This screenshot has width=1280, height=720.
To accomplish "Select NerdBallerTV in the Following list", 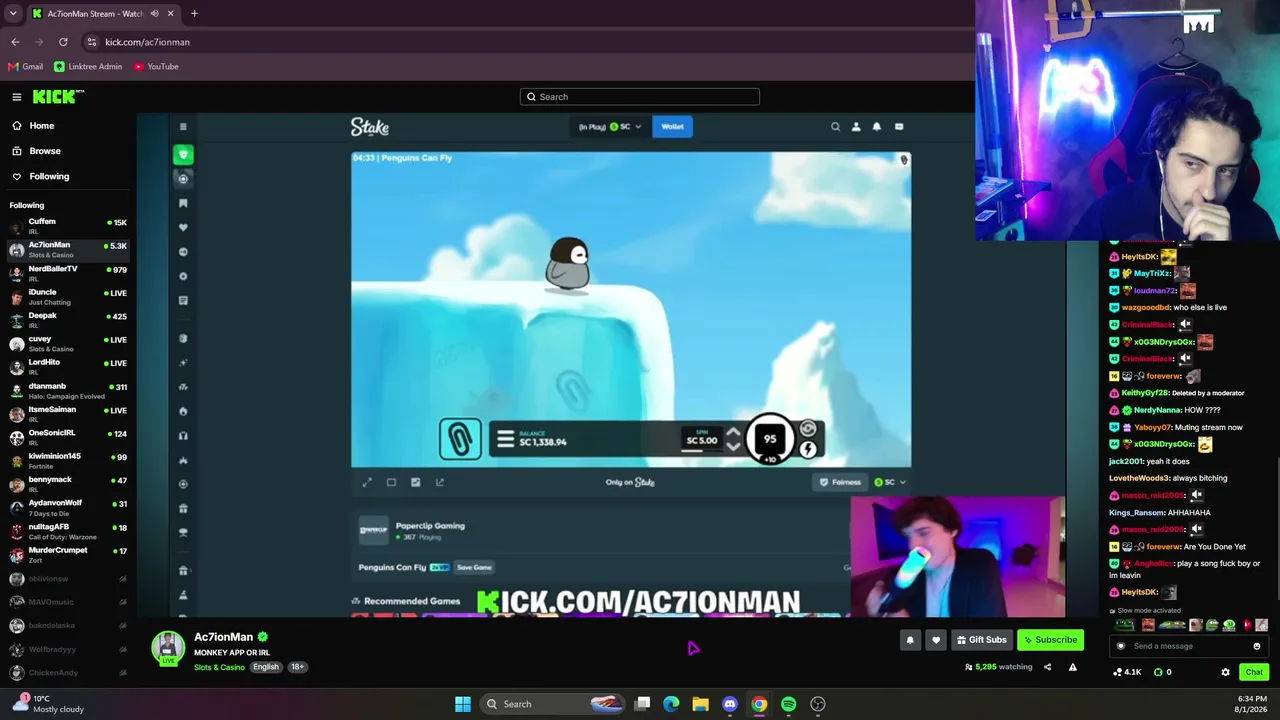I will [68, 273].
